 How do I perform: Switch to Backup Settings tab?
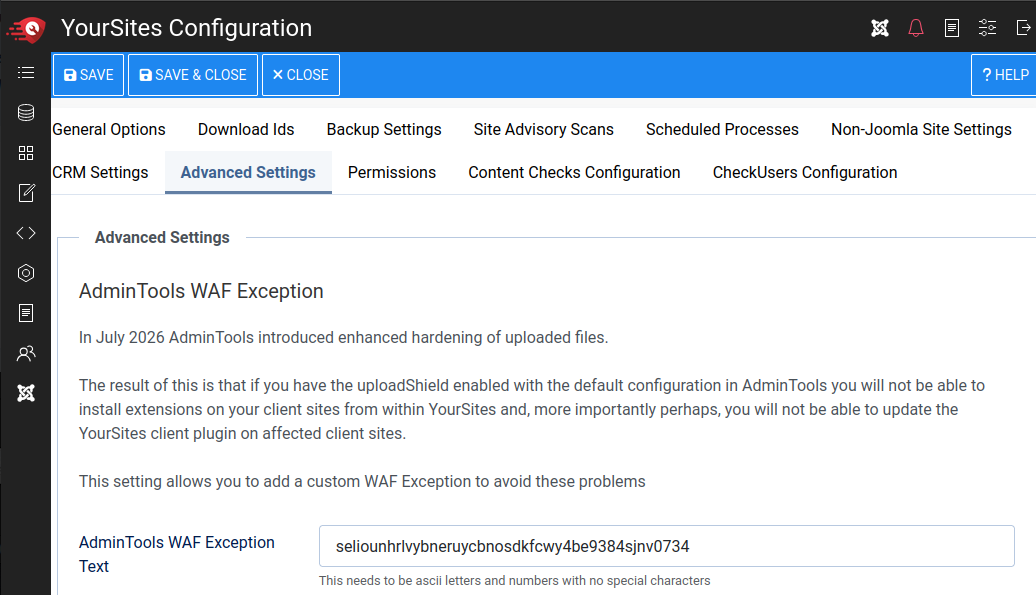(x=384, y=129)
